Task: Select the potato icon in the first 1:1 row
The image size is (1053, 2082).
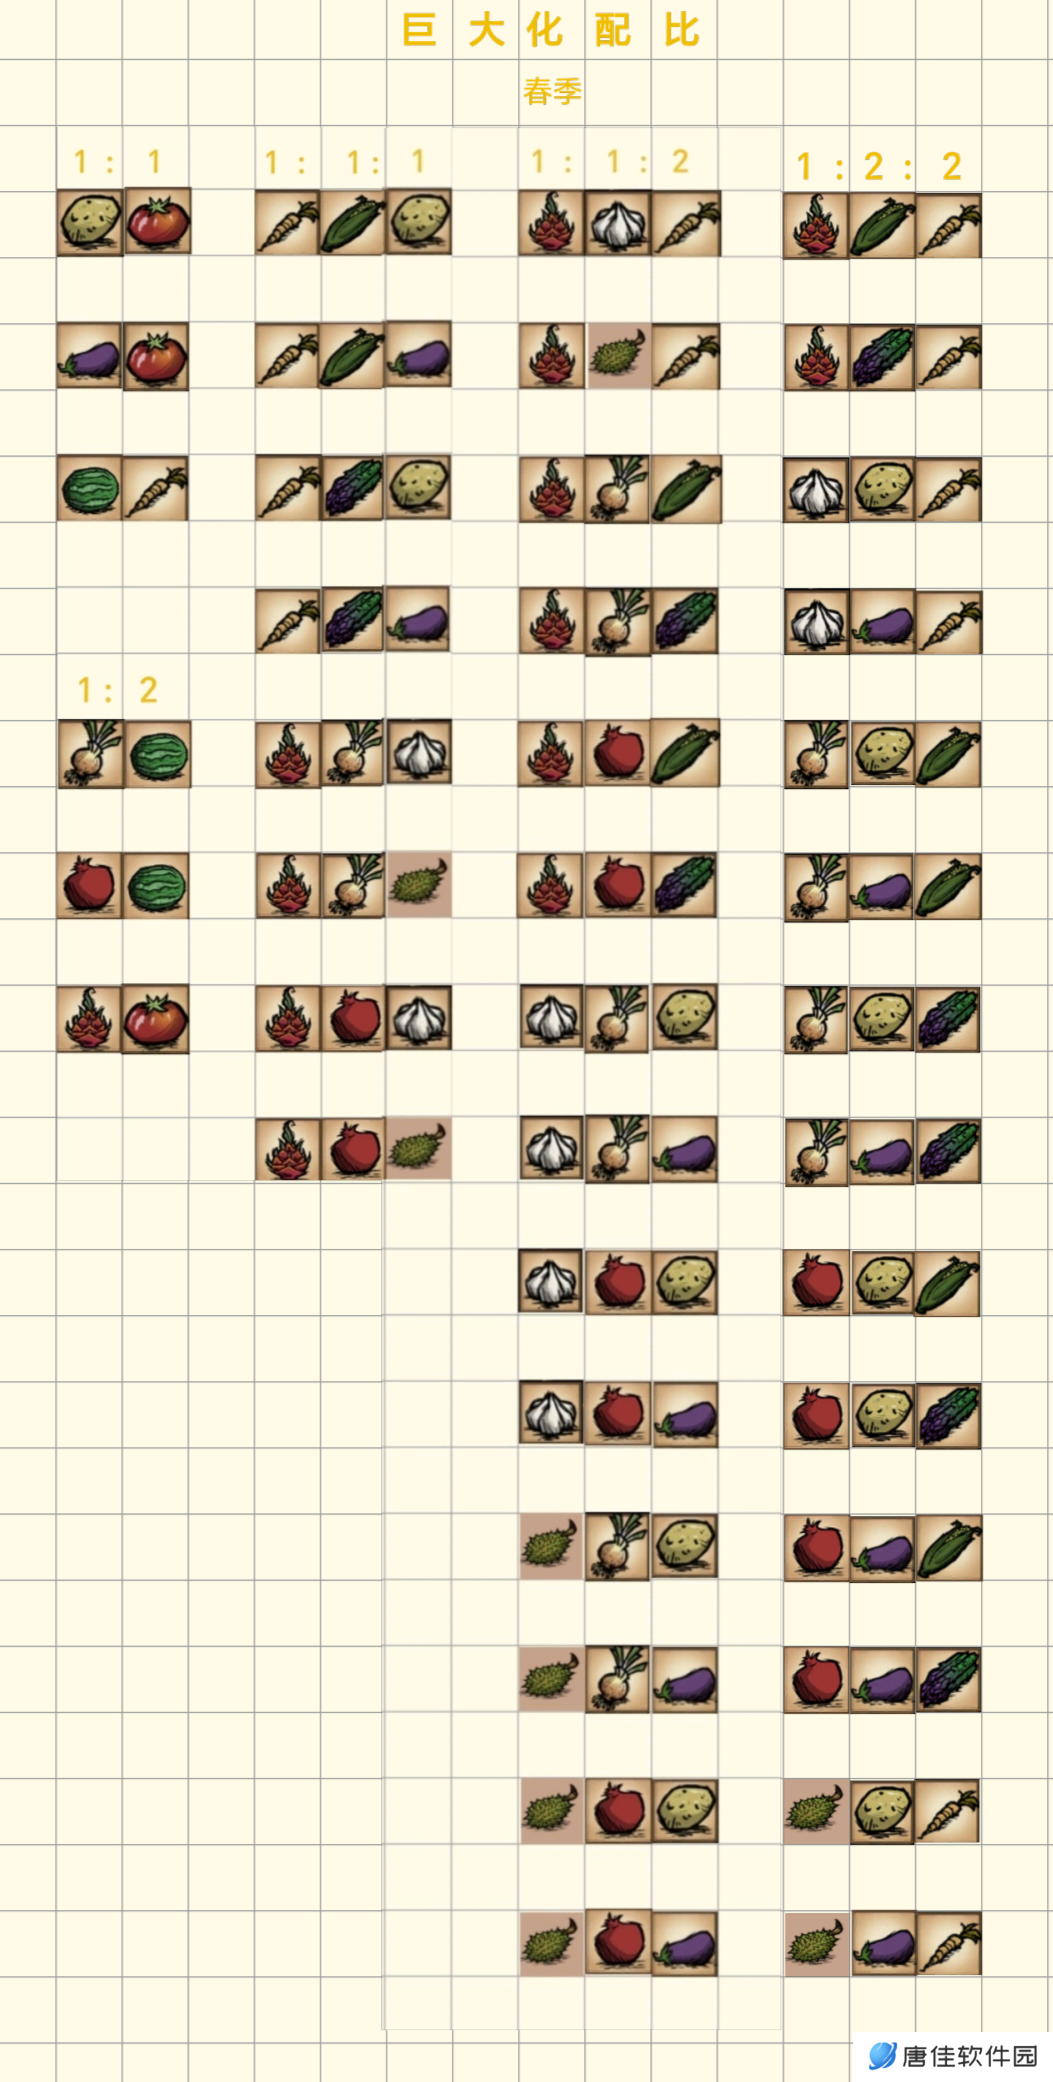Action: click(90, 221)
